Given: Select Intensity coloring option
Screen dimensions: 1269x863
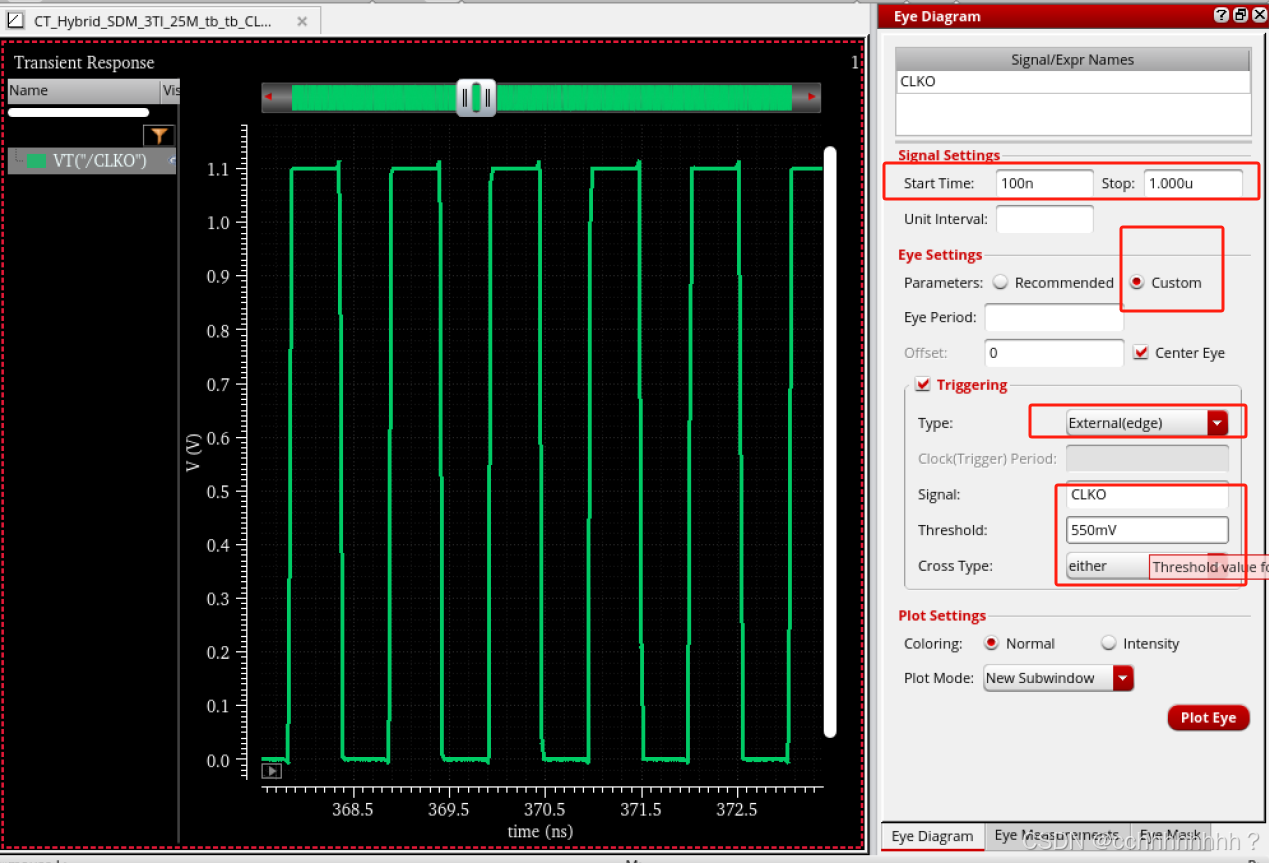Looking at the screenshot, I should (x=1108, y=643).
